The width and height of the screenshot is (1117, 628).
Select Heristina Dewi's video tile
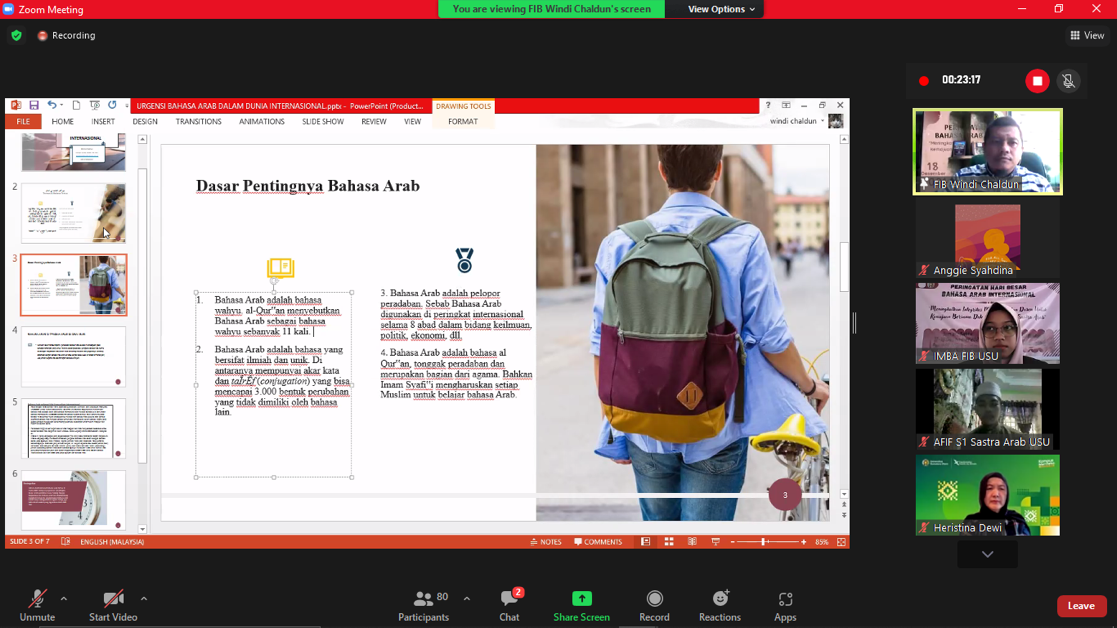coord(987,495)
